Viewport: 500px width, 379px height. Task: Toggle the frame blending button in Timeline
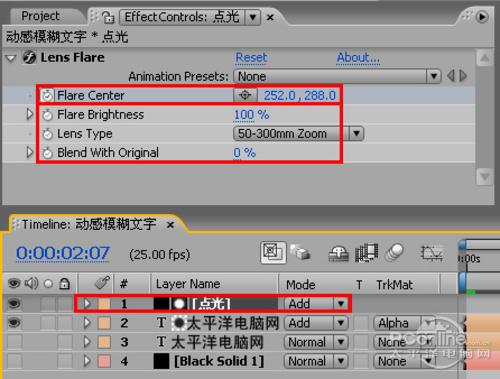(x=366, y=253)
